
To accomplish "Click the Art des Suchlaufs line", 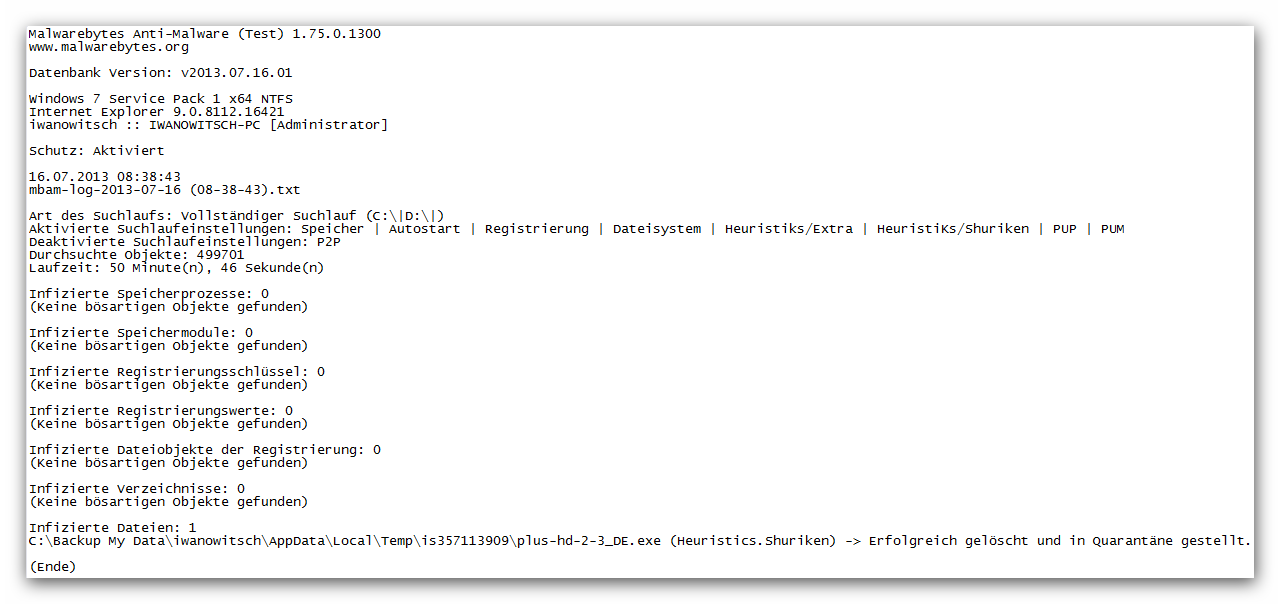I will pyautogui.click(x=236, y=216).
